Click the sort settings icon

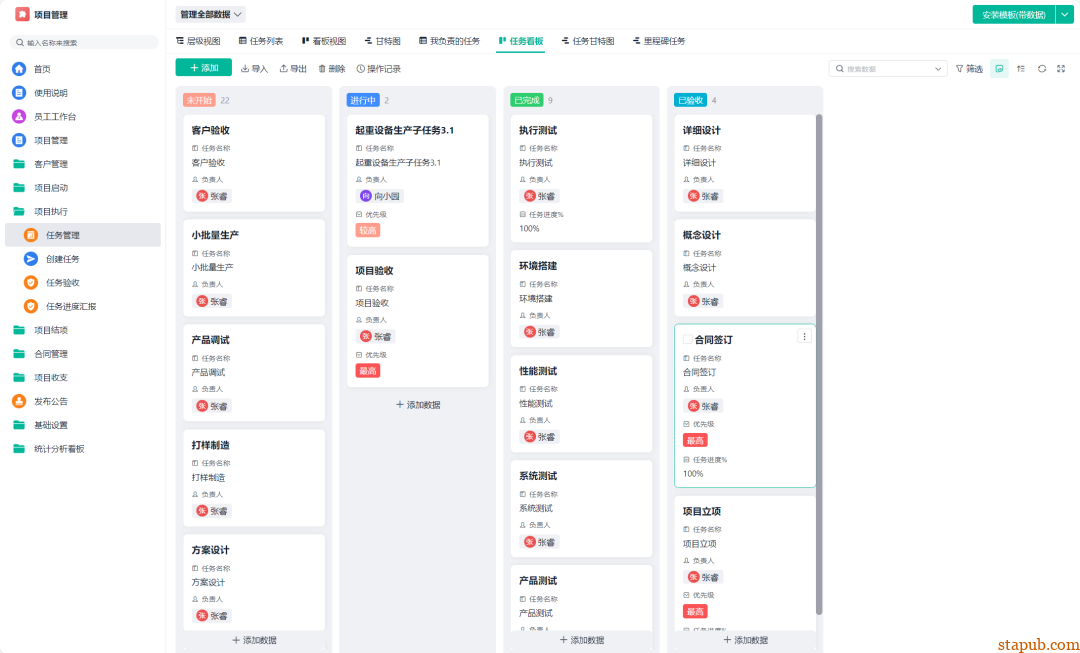click(1021, 69)
